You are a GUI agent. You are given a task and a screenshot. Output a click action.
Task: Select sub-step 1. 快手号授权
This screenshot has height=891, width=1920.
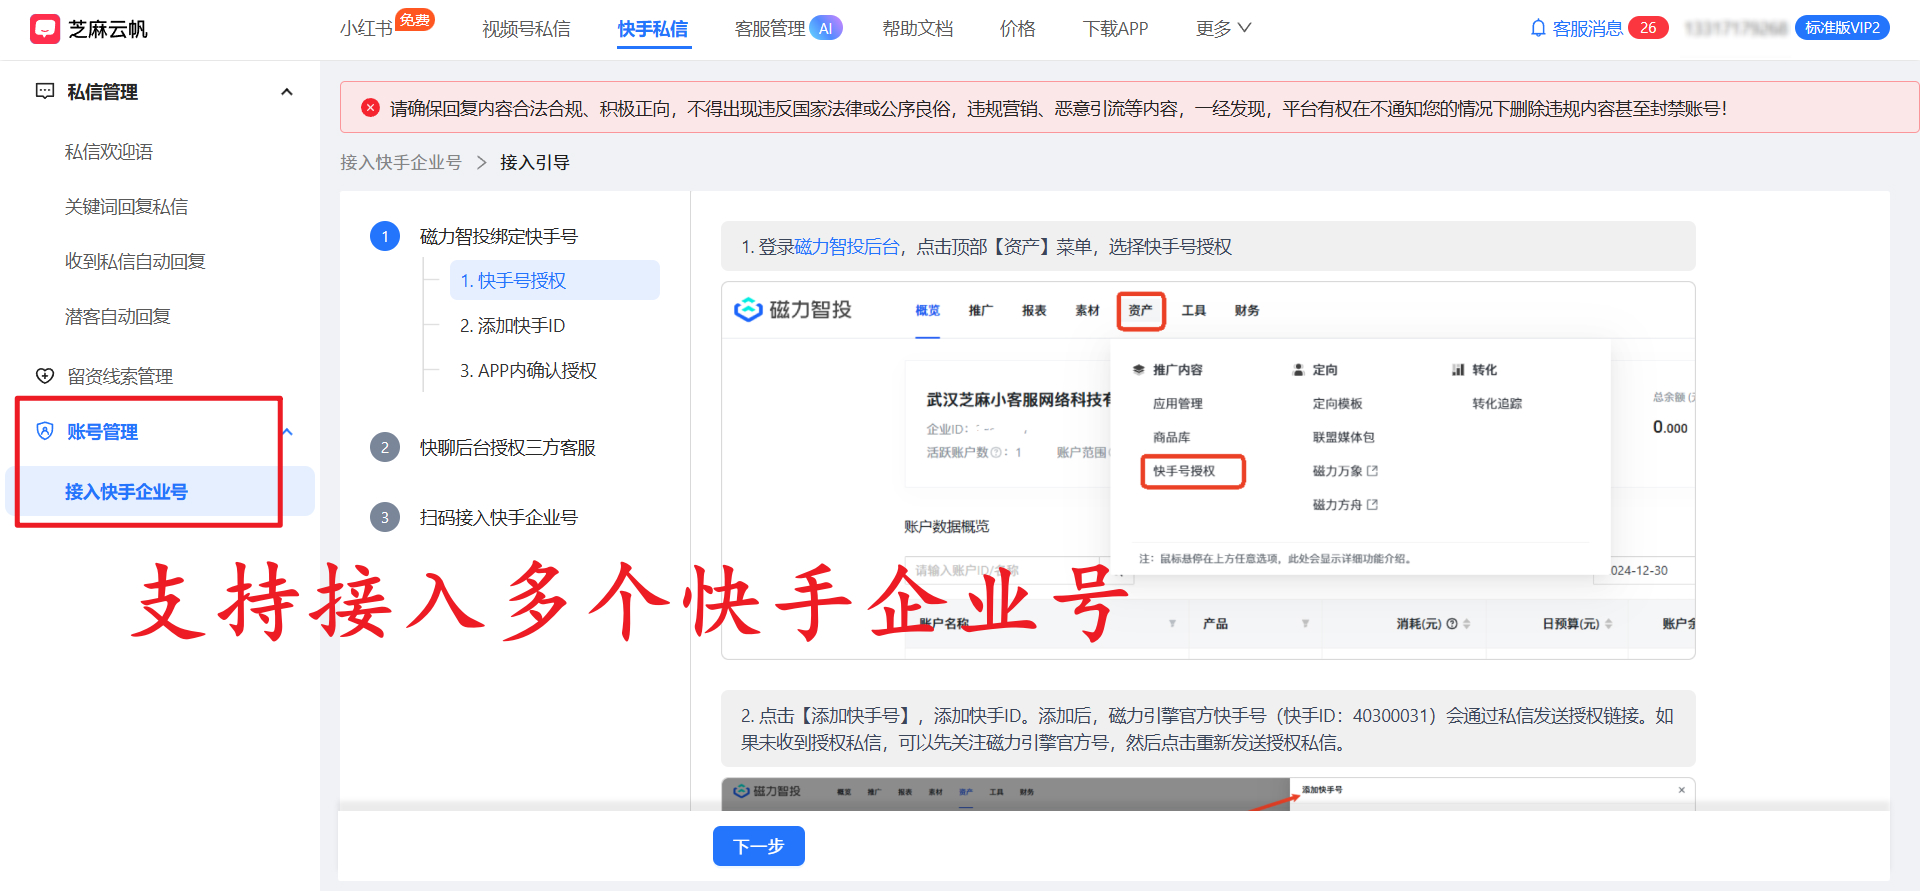555,280
